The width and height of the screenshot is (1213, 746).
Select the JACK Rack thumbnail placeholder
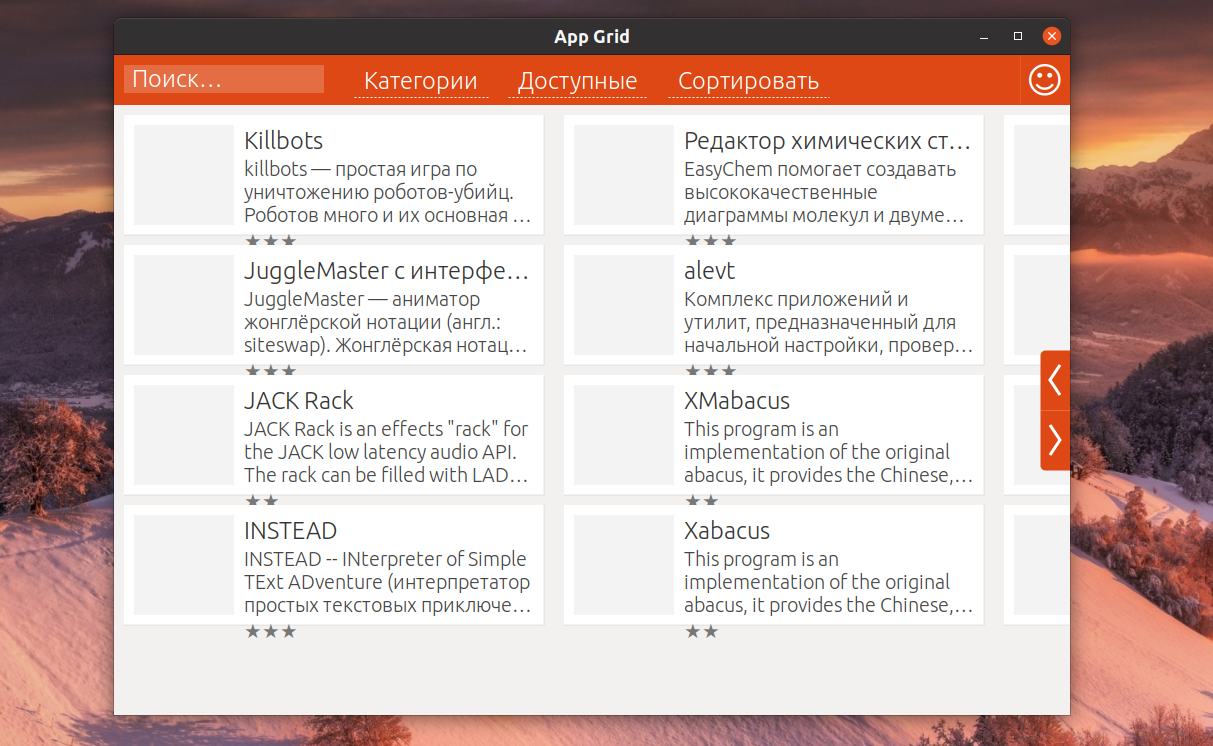click(184, 435)
